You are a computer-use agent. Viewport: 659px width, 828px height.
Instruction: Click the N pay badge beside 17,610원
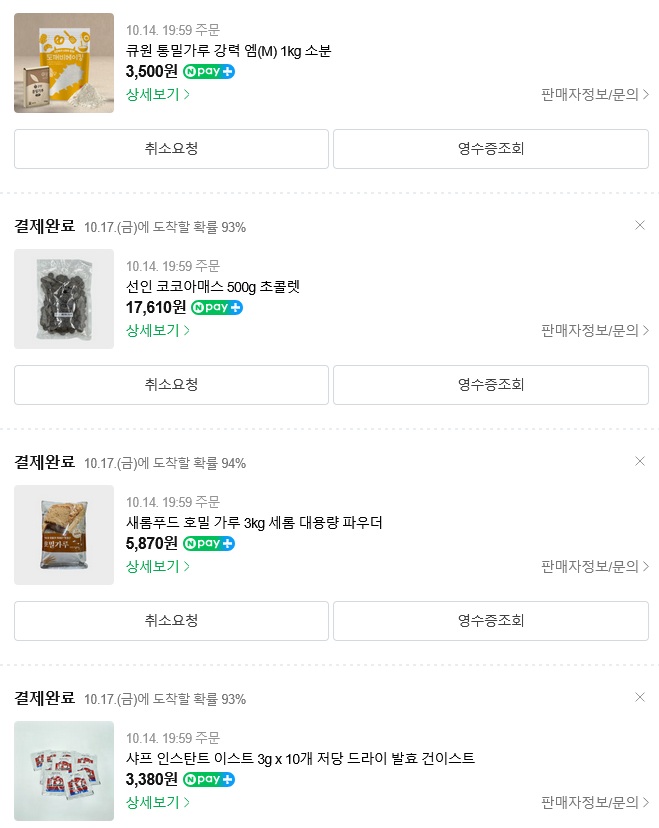click(217, 308)
